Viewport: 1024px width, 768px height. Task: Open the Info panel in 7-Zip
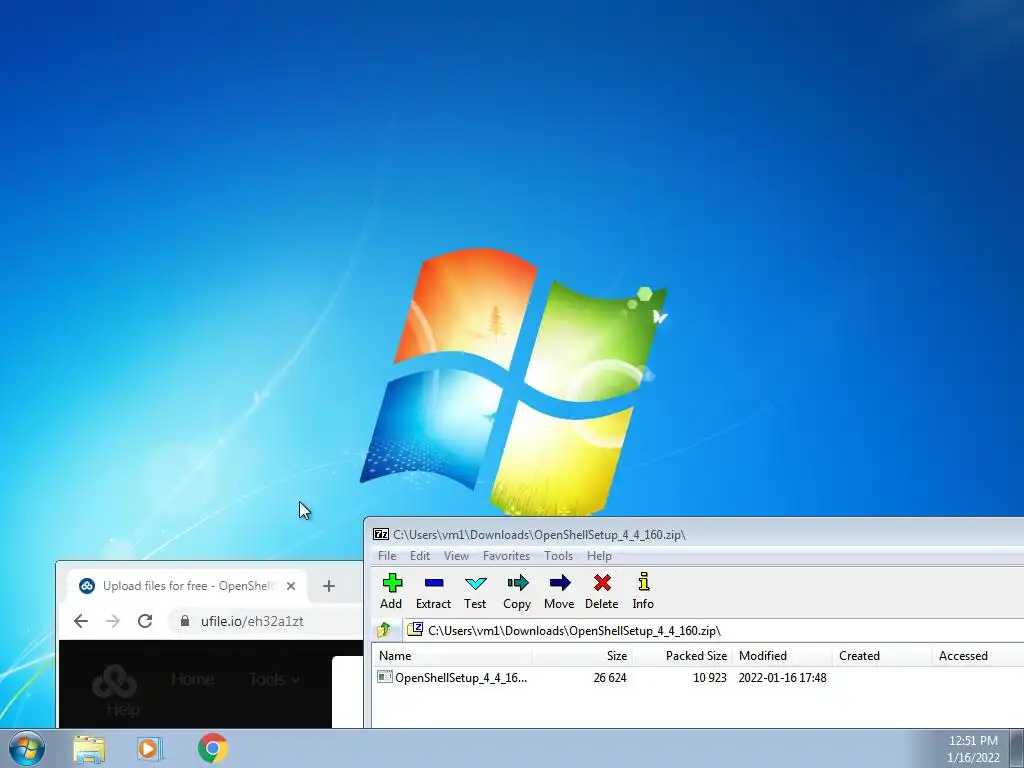click(x=643, y=591)
